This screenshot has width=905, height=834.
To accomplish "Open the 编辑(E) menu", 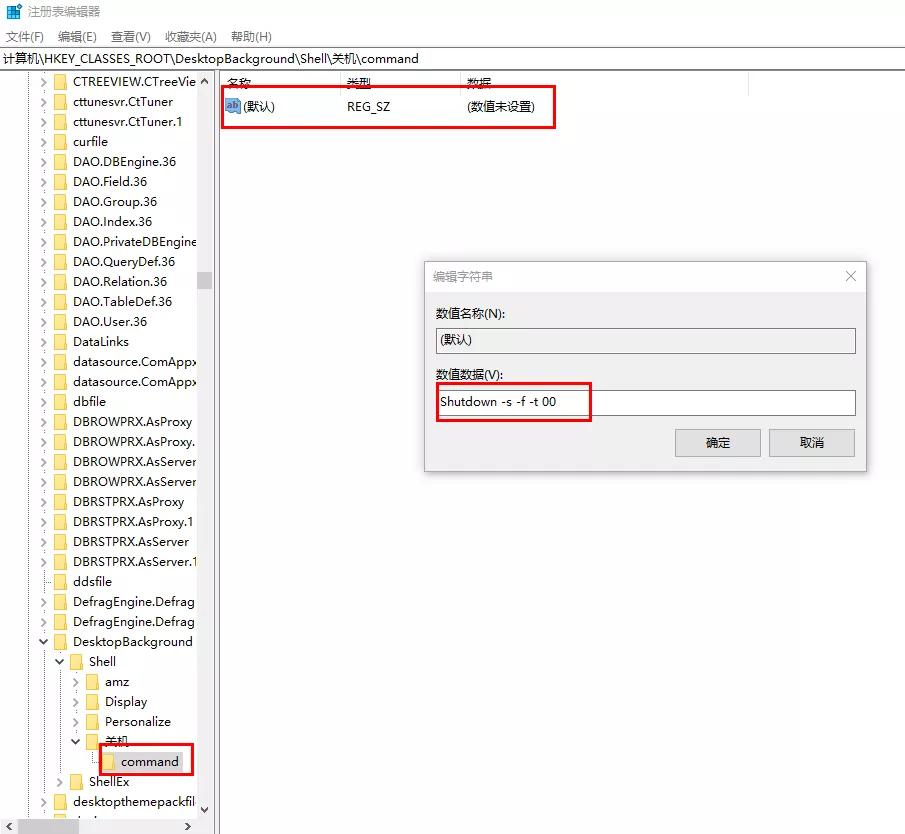I will (78, 36).
